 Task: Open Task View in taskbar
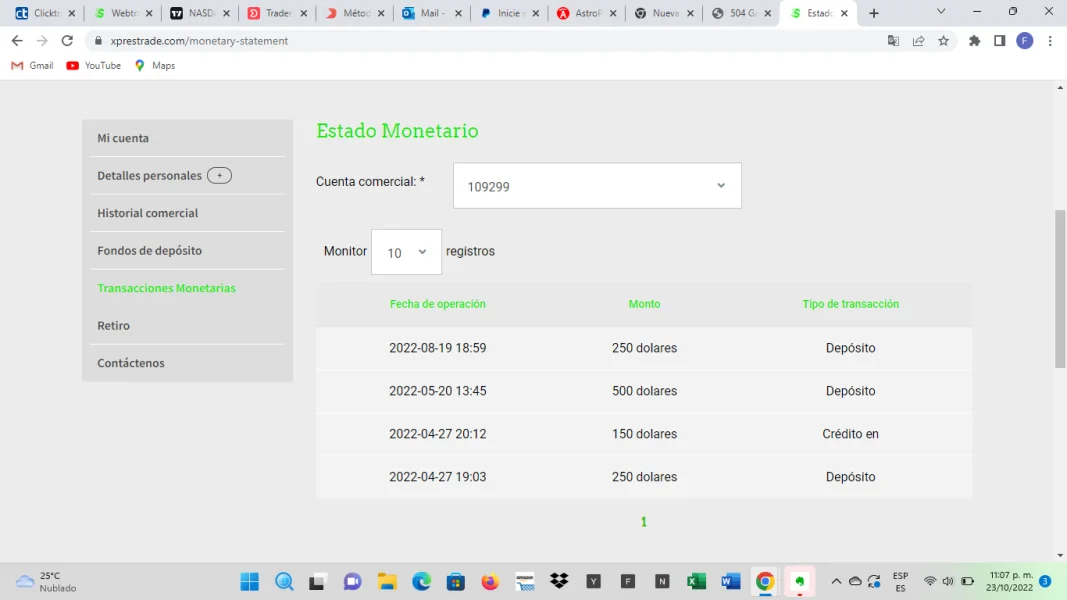click(318, 582)
